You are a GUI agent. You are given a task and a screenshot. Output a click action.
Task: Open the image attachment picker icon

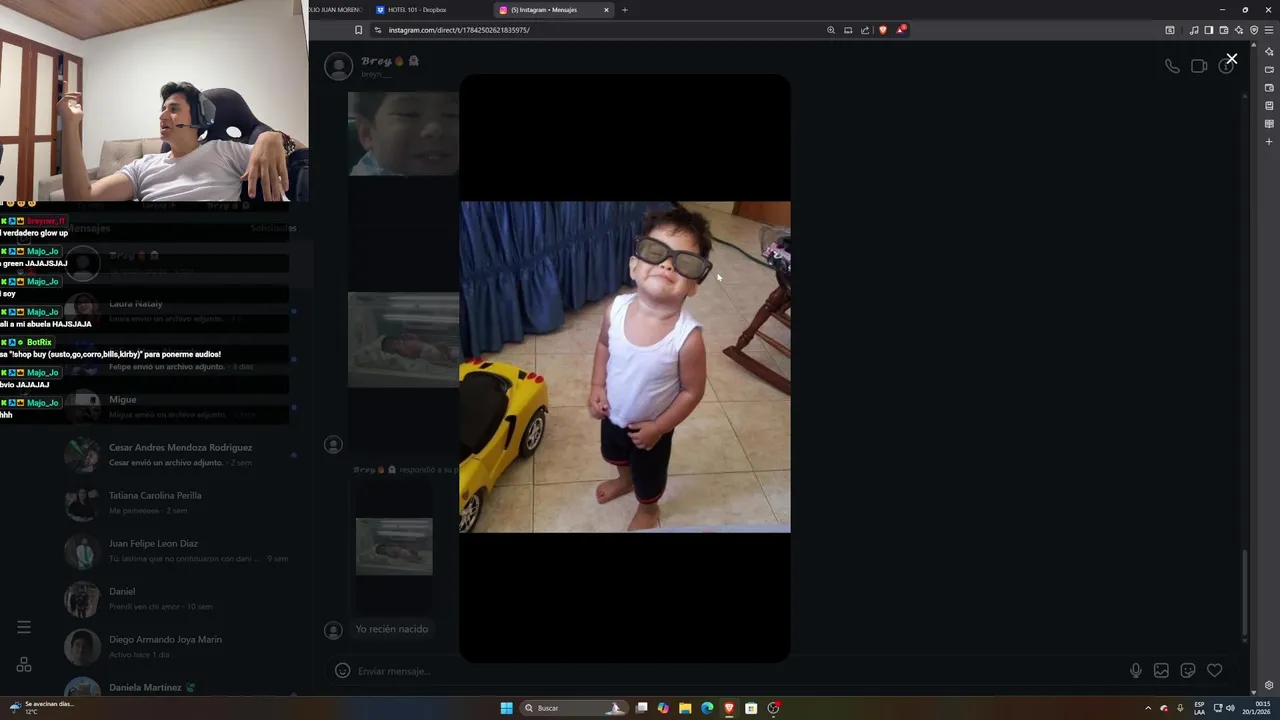tap(1161, 671)
